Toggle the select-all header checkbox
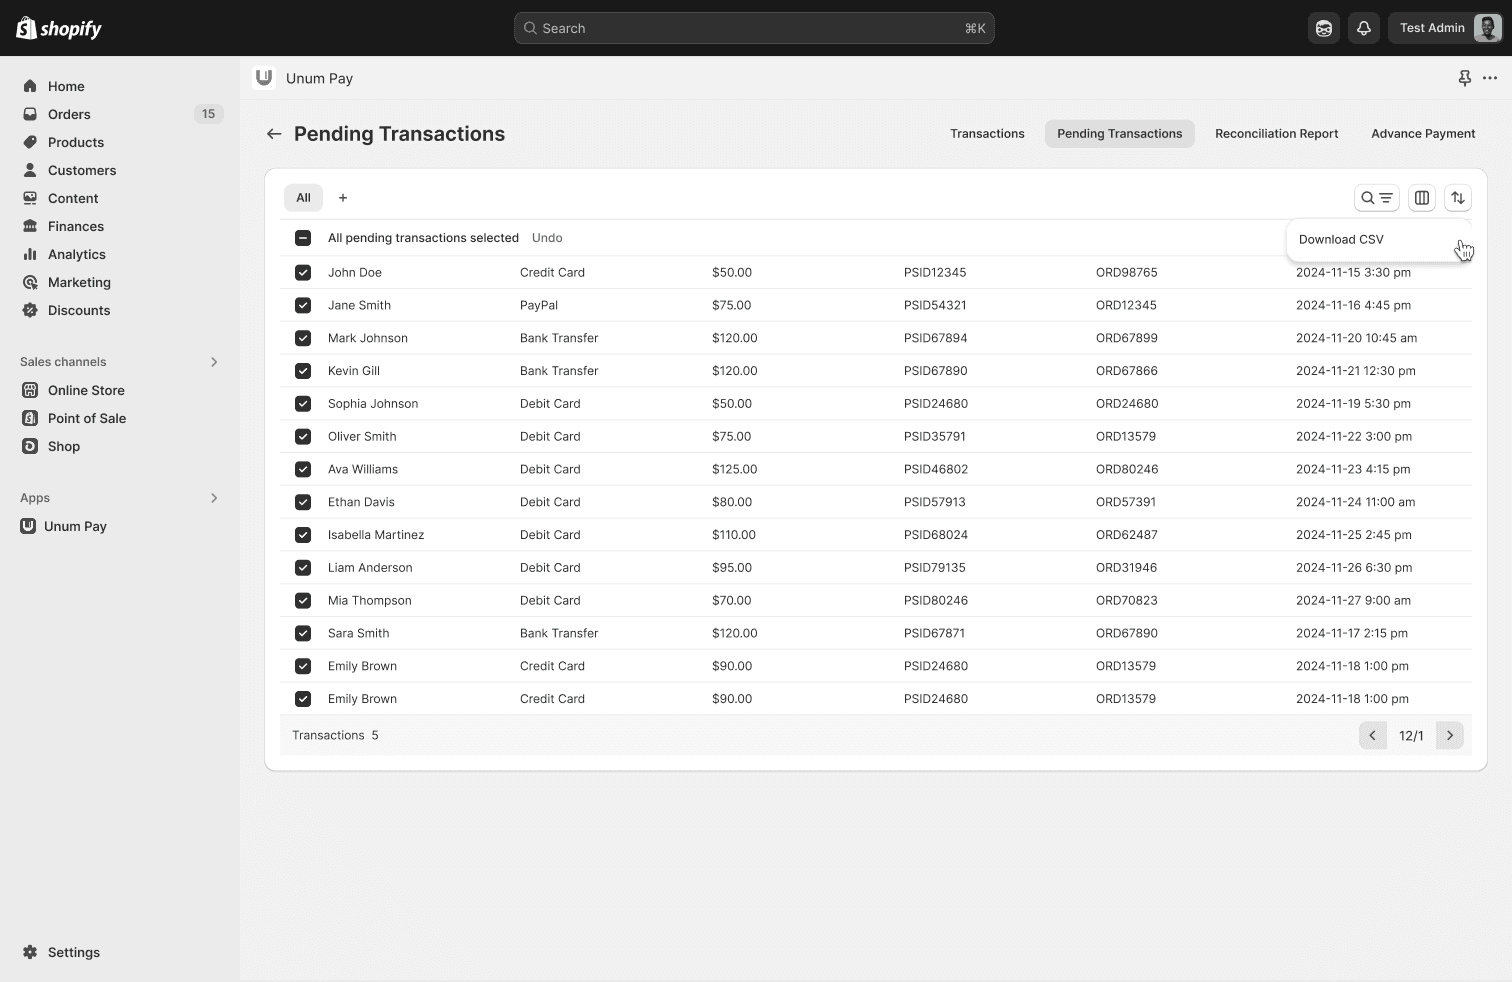The image size is (1512, 982). point(303,238)
